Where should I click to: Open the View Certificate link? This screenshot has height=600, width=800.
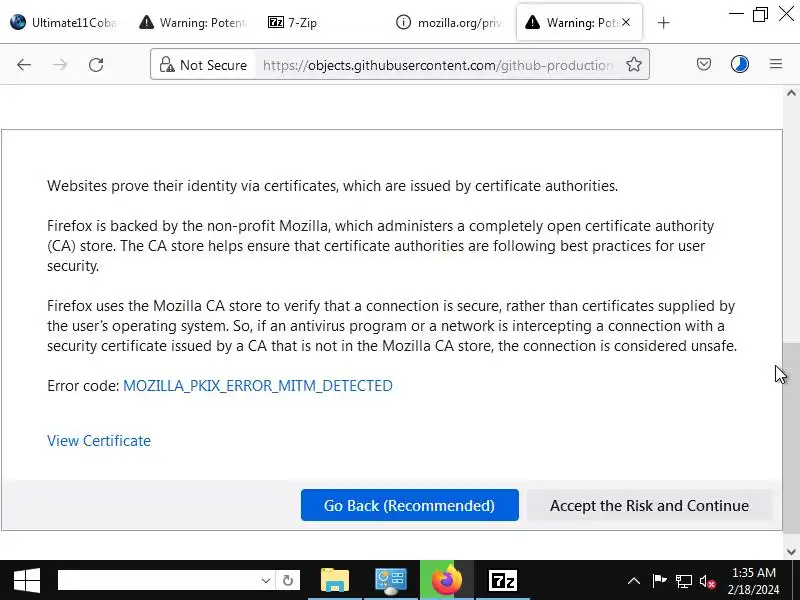coord(99,441)
